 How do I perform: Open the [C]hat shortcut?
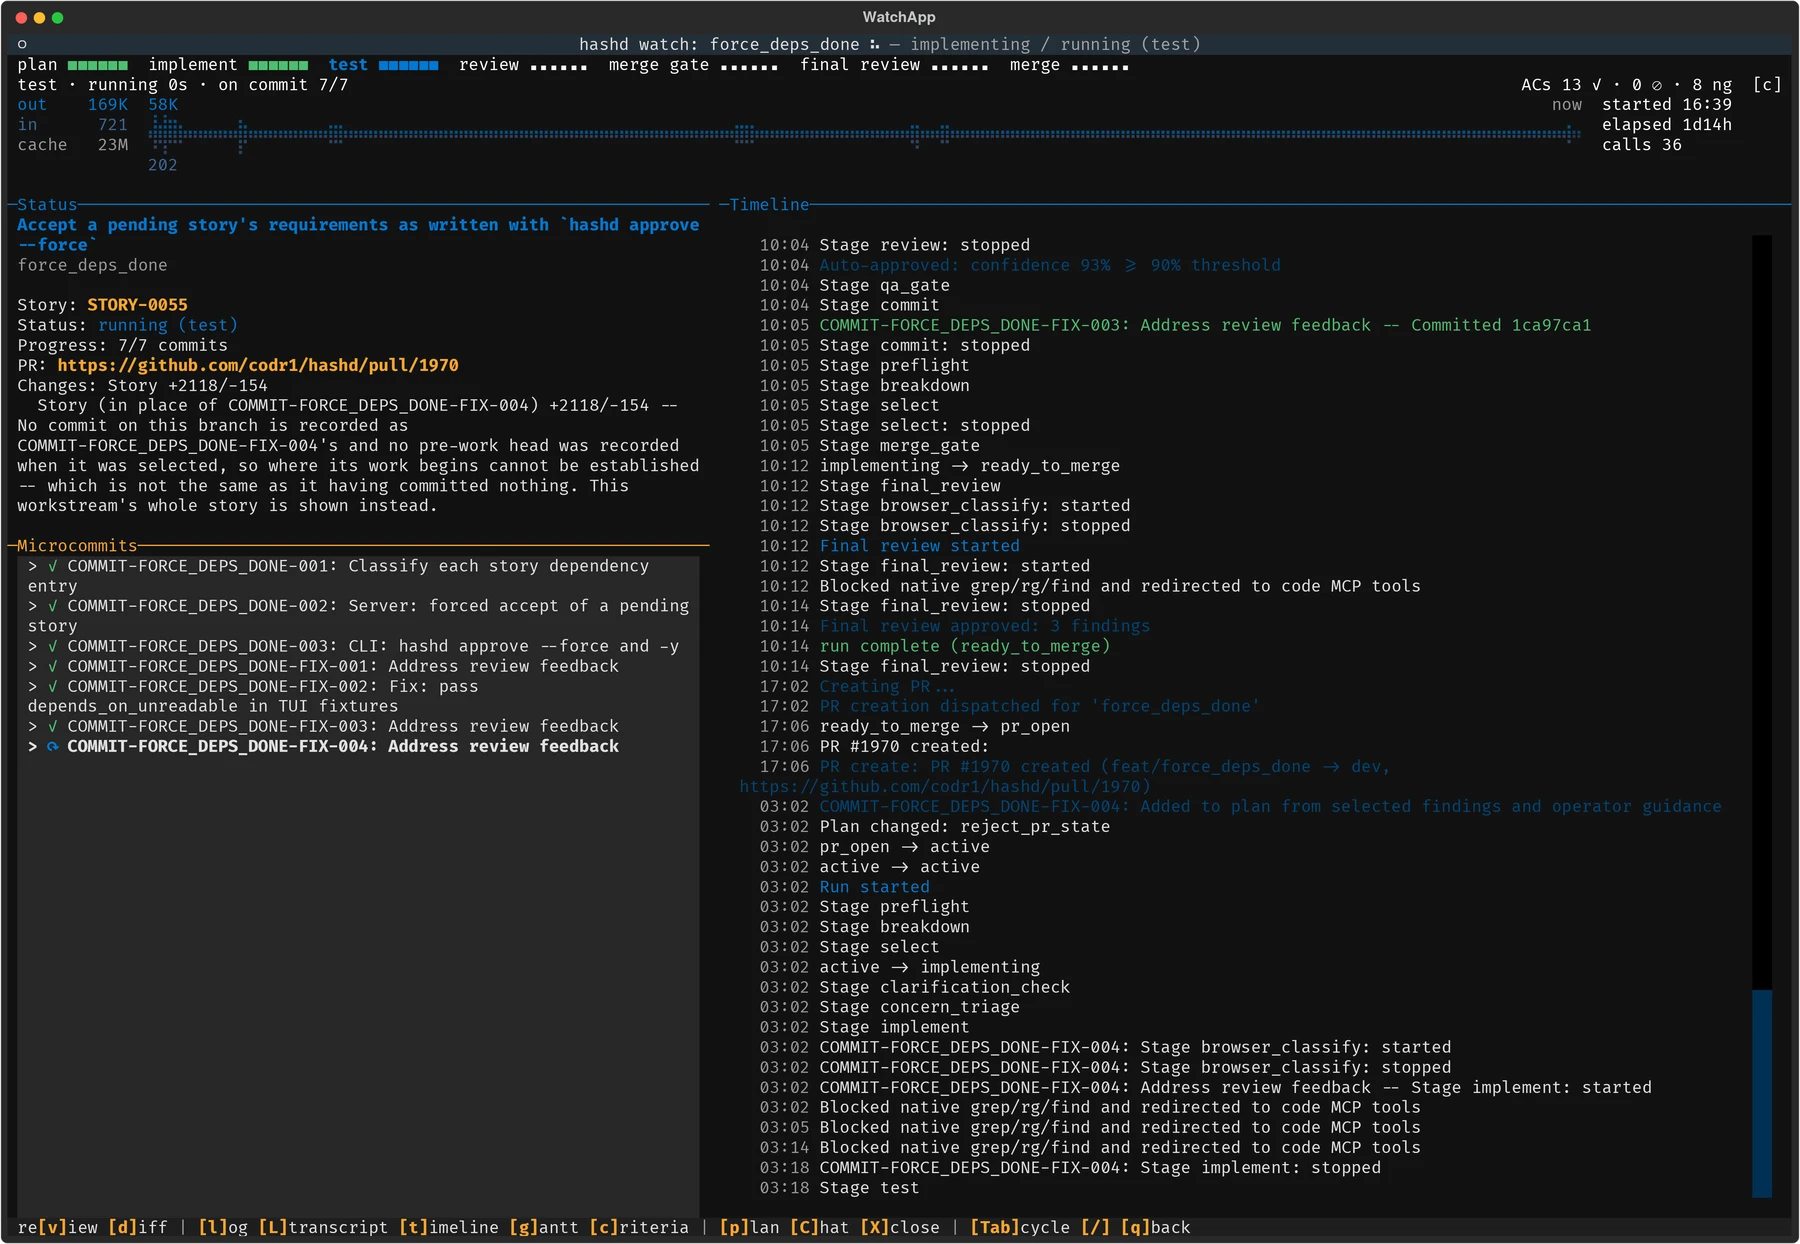pyautogui.click(x=819, y=1227)
